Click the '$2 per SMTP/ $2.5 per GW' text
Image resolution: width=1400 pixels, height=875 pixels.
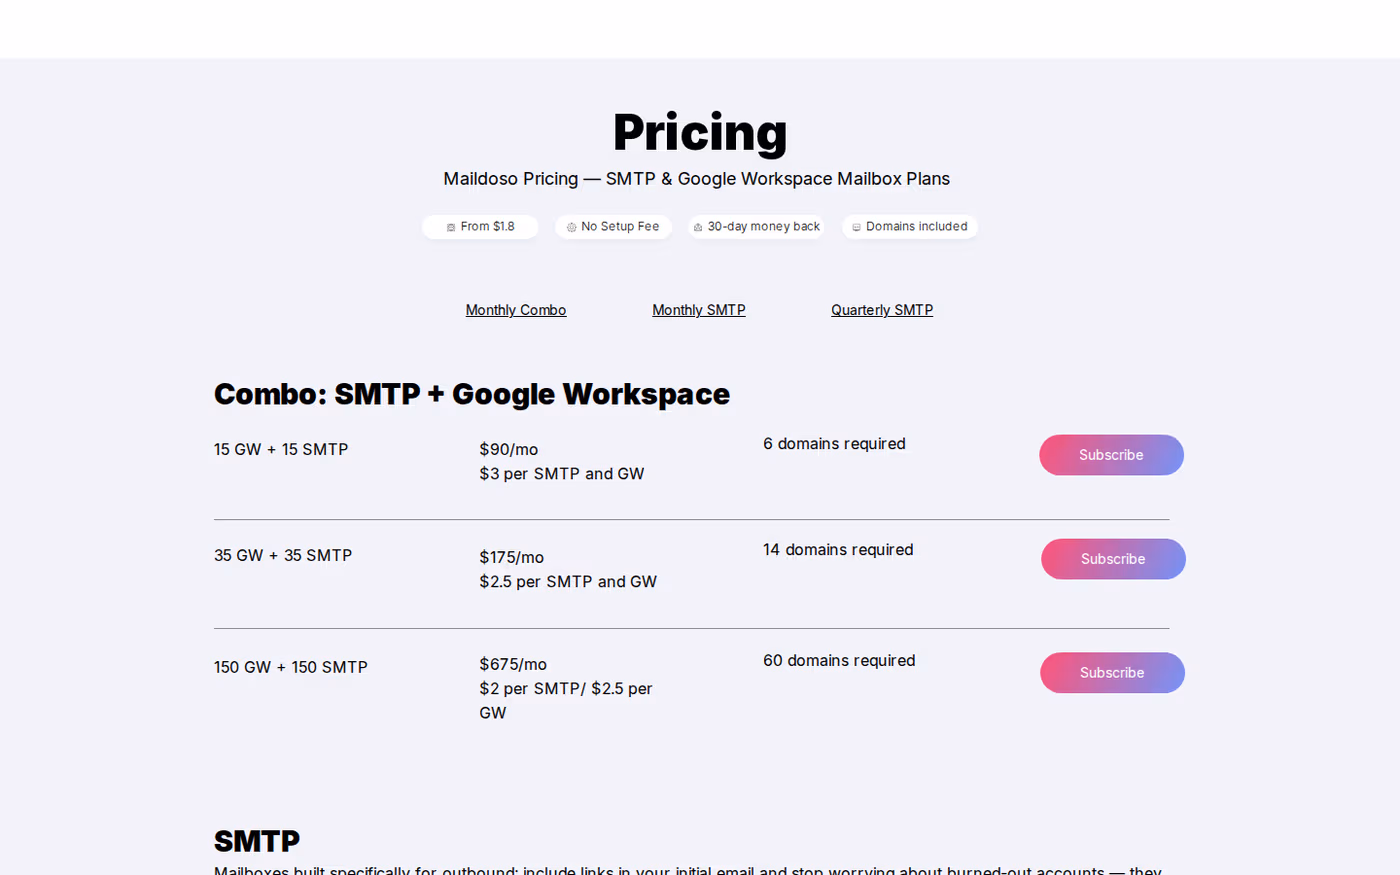click(x=566, y=701)
